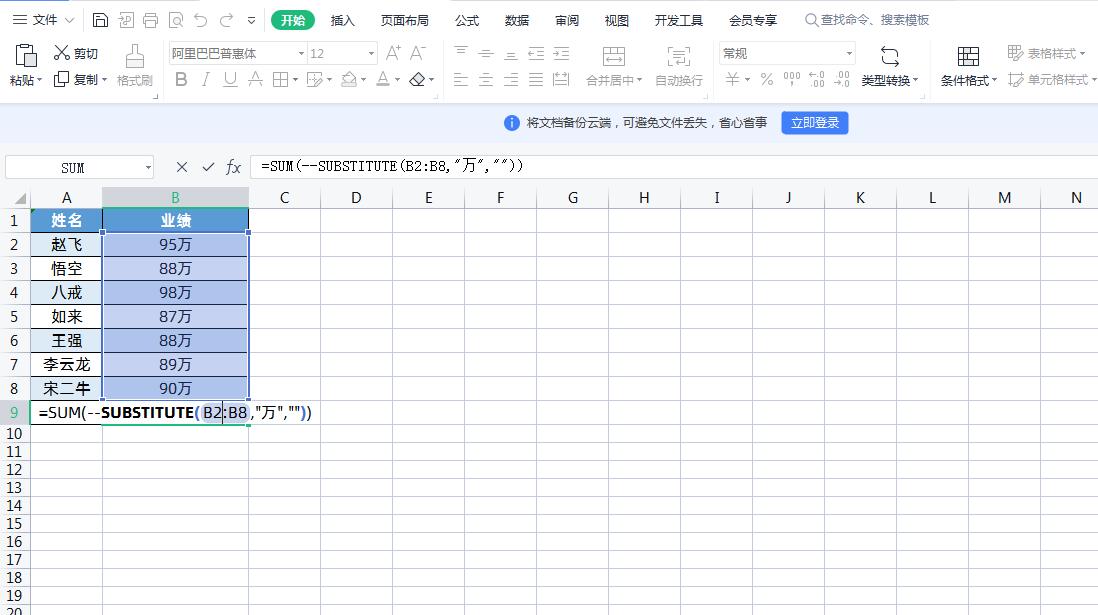Image resolution: width=1098 pixels, height=615 pixels.
Task: Align text left
Action: 461,79
